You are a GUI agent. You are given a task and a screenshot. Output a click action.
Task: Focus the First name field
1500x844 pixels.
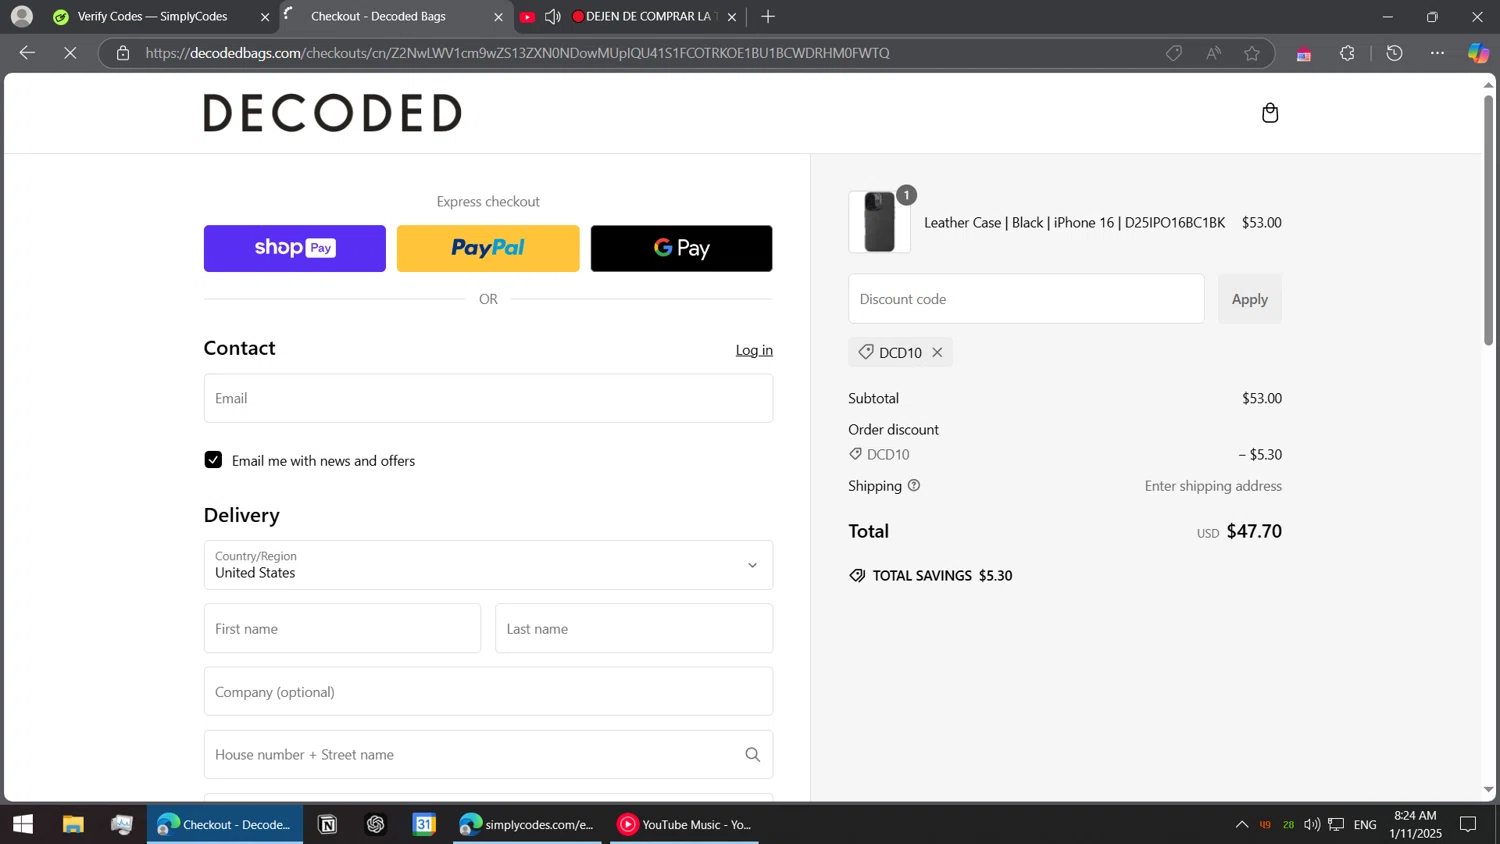[342, 629]
